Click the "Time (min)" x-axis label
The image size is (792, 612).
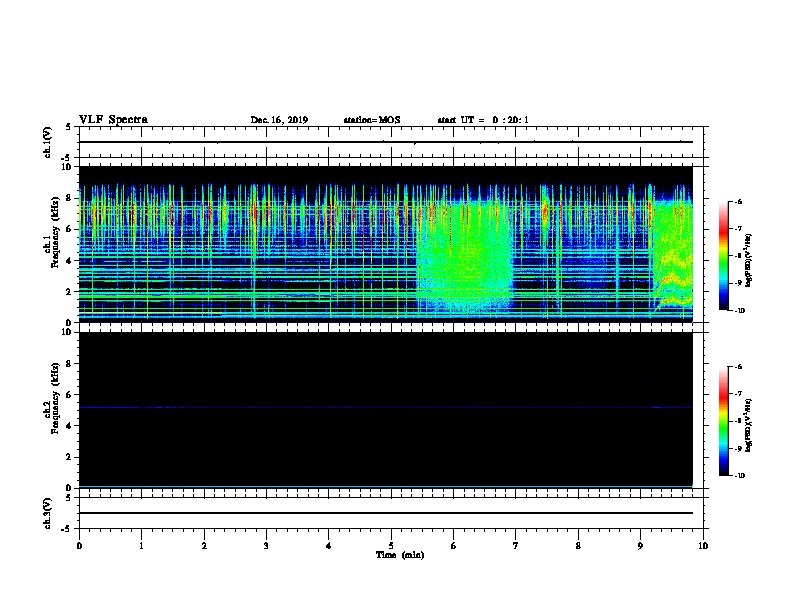pyautogui.click(x=400, y=555)
